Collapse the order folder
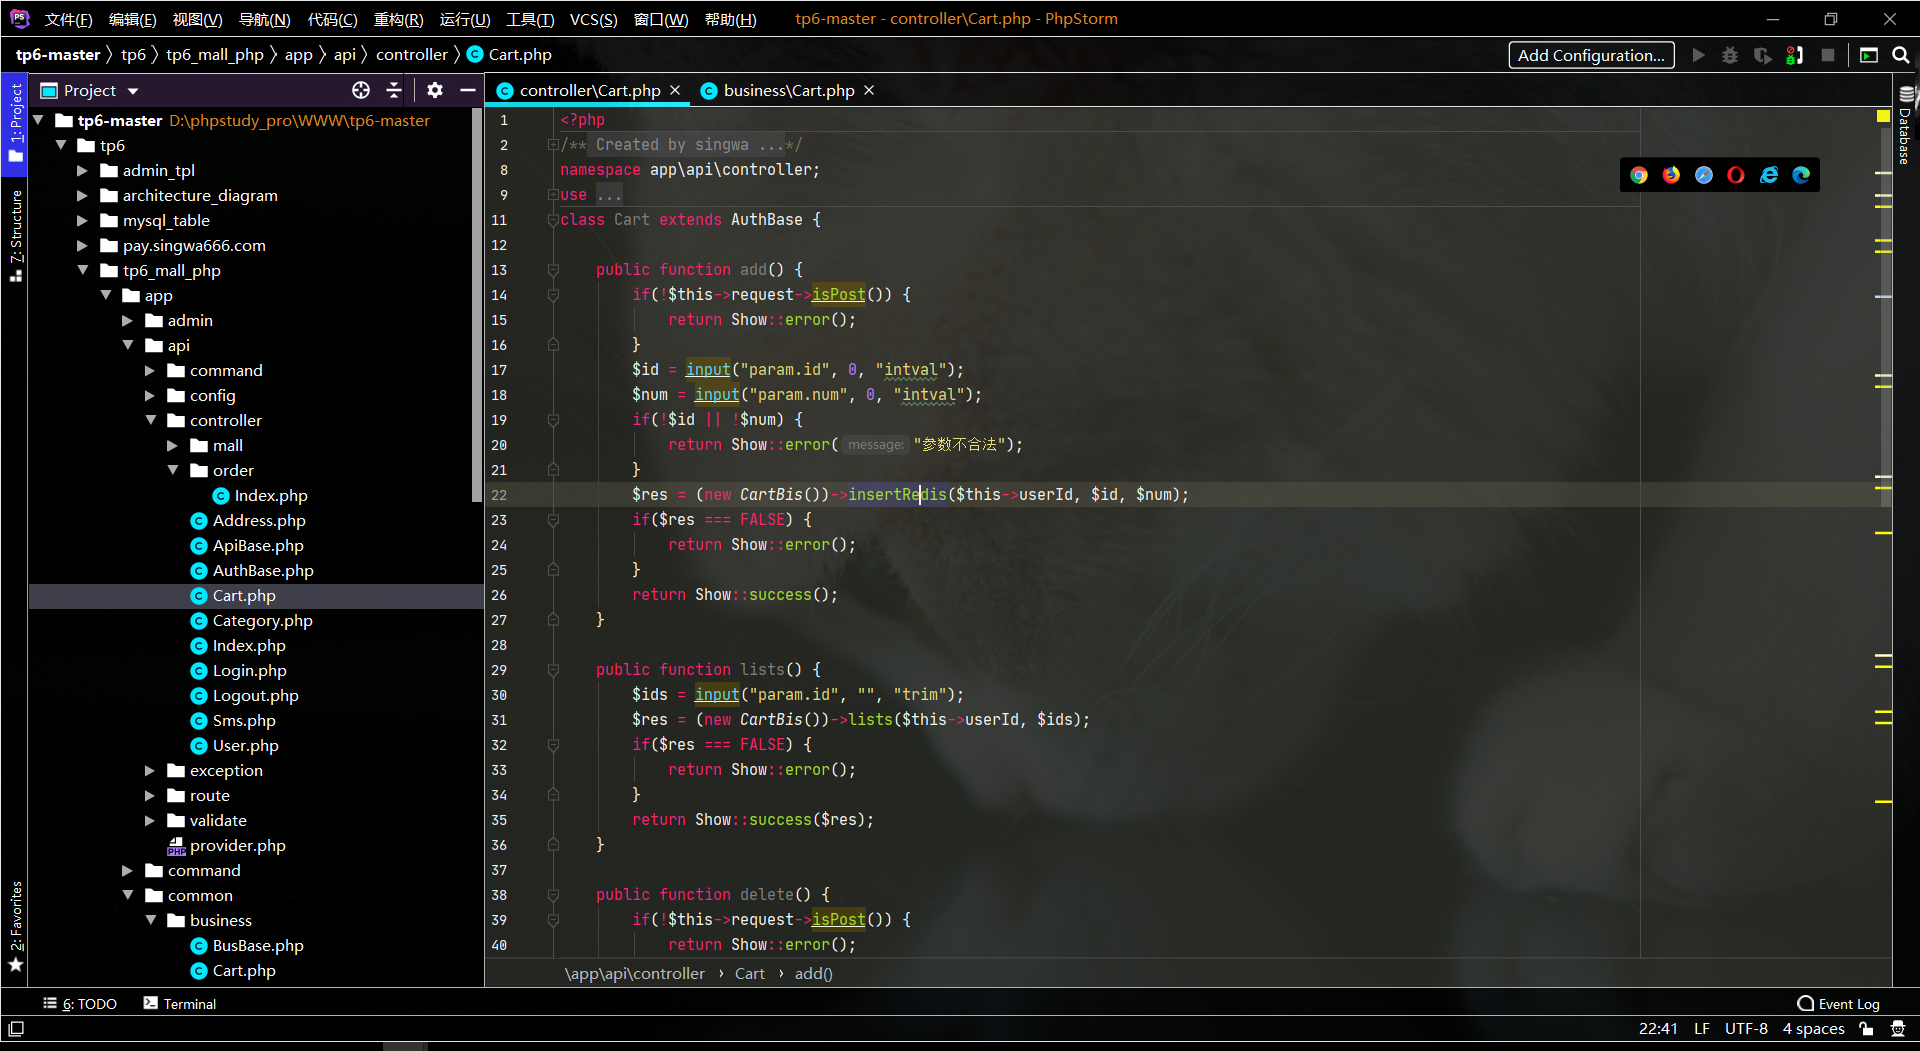This screenshot has width=1920, height=1051. [x=172, y=471]
